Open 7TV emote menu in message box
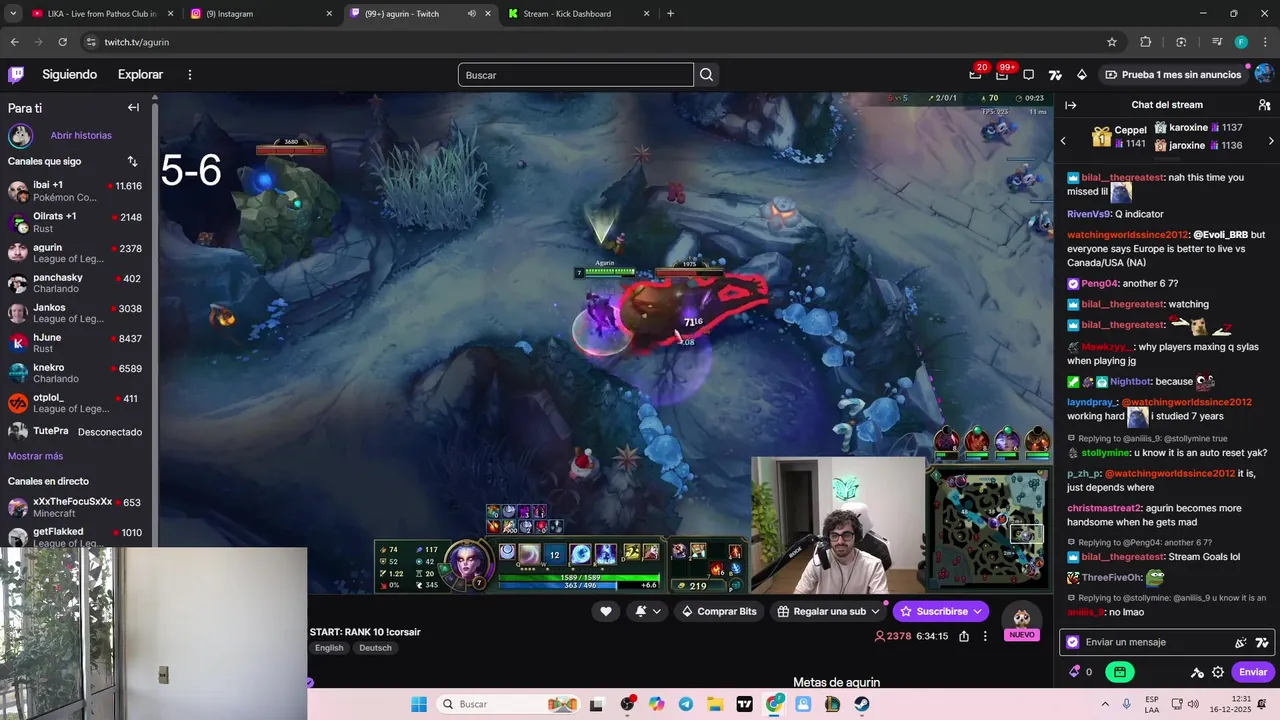 1262,642
